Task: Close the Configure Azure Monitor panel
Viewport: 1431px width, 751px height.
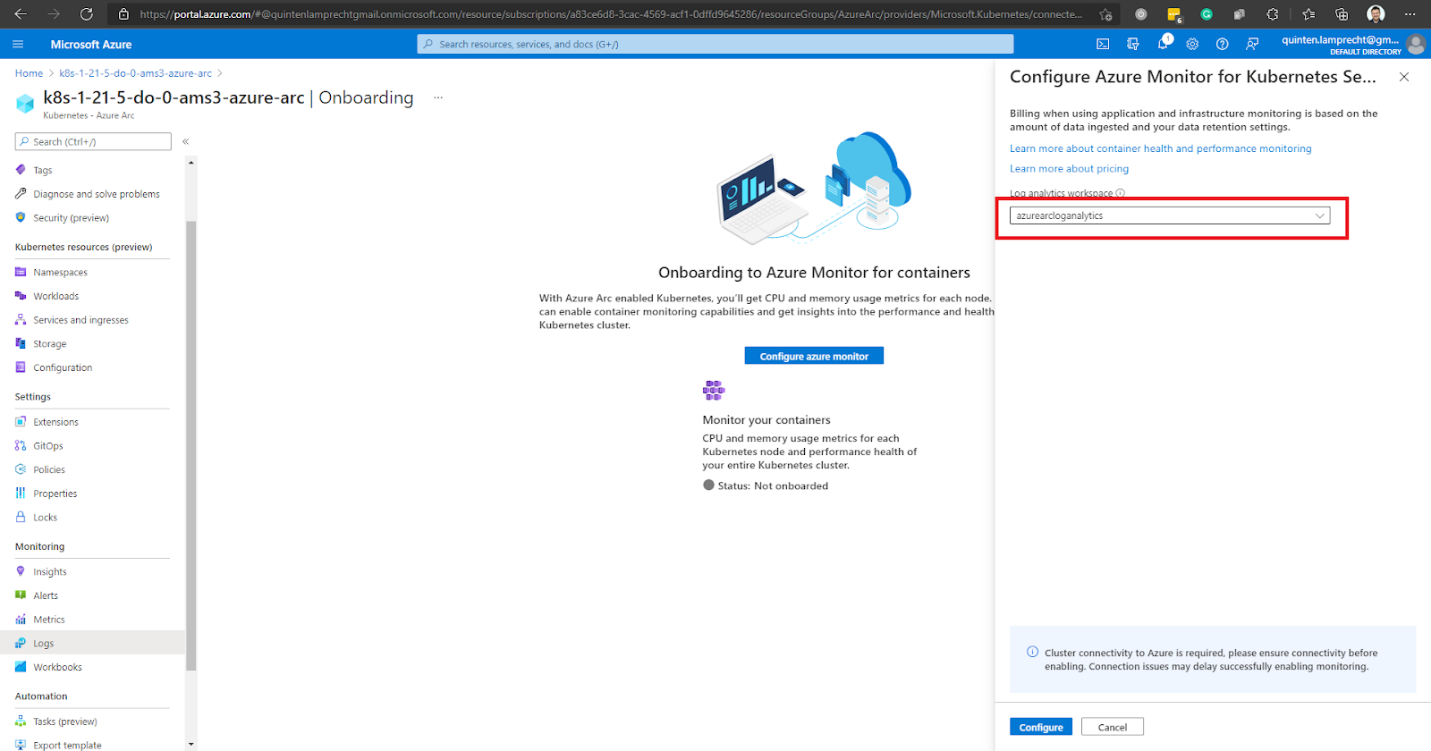Action: (1404, 77)
